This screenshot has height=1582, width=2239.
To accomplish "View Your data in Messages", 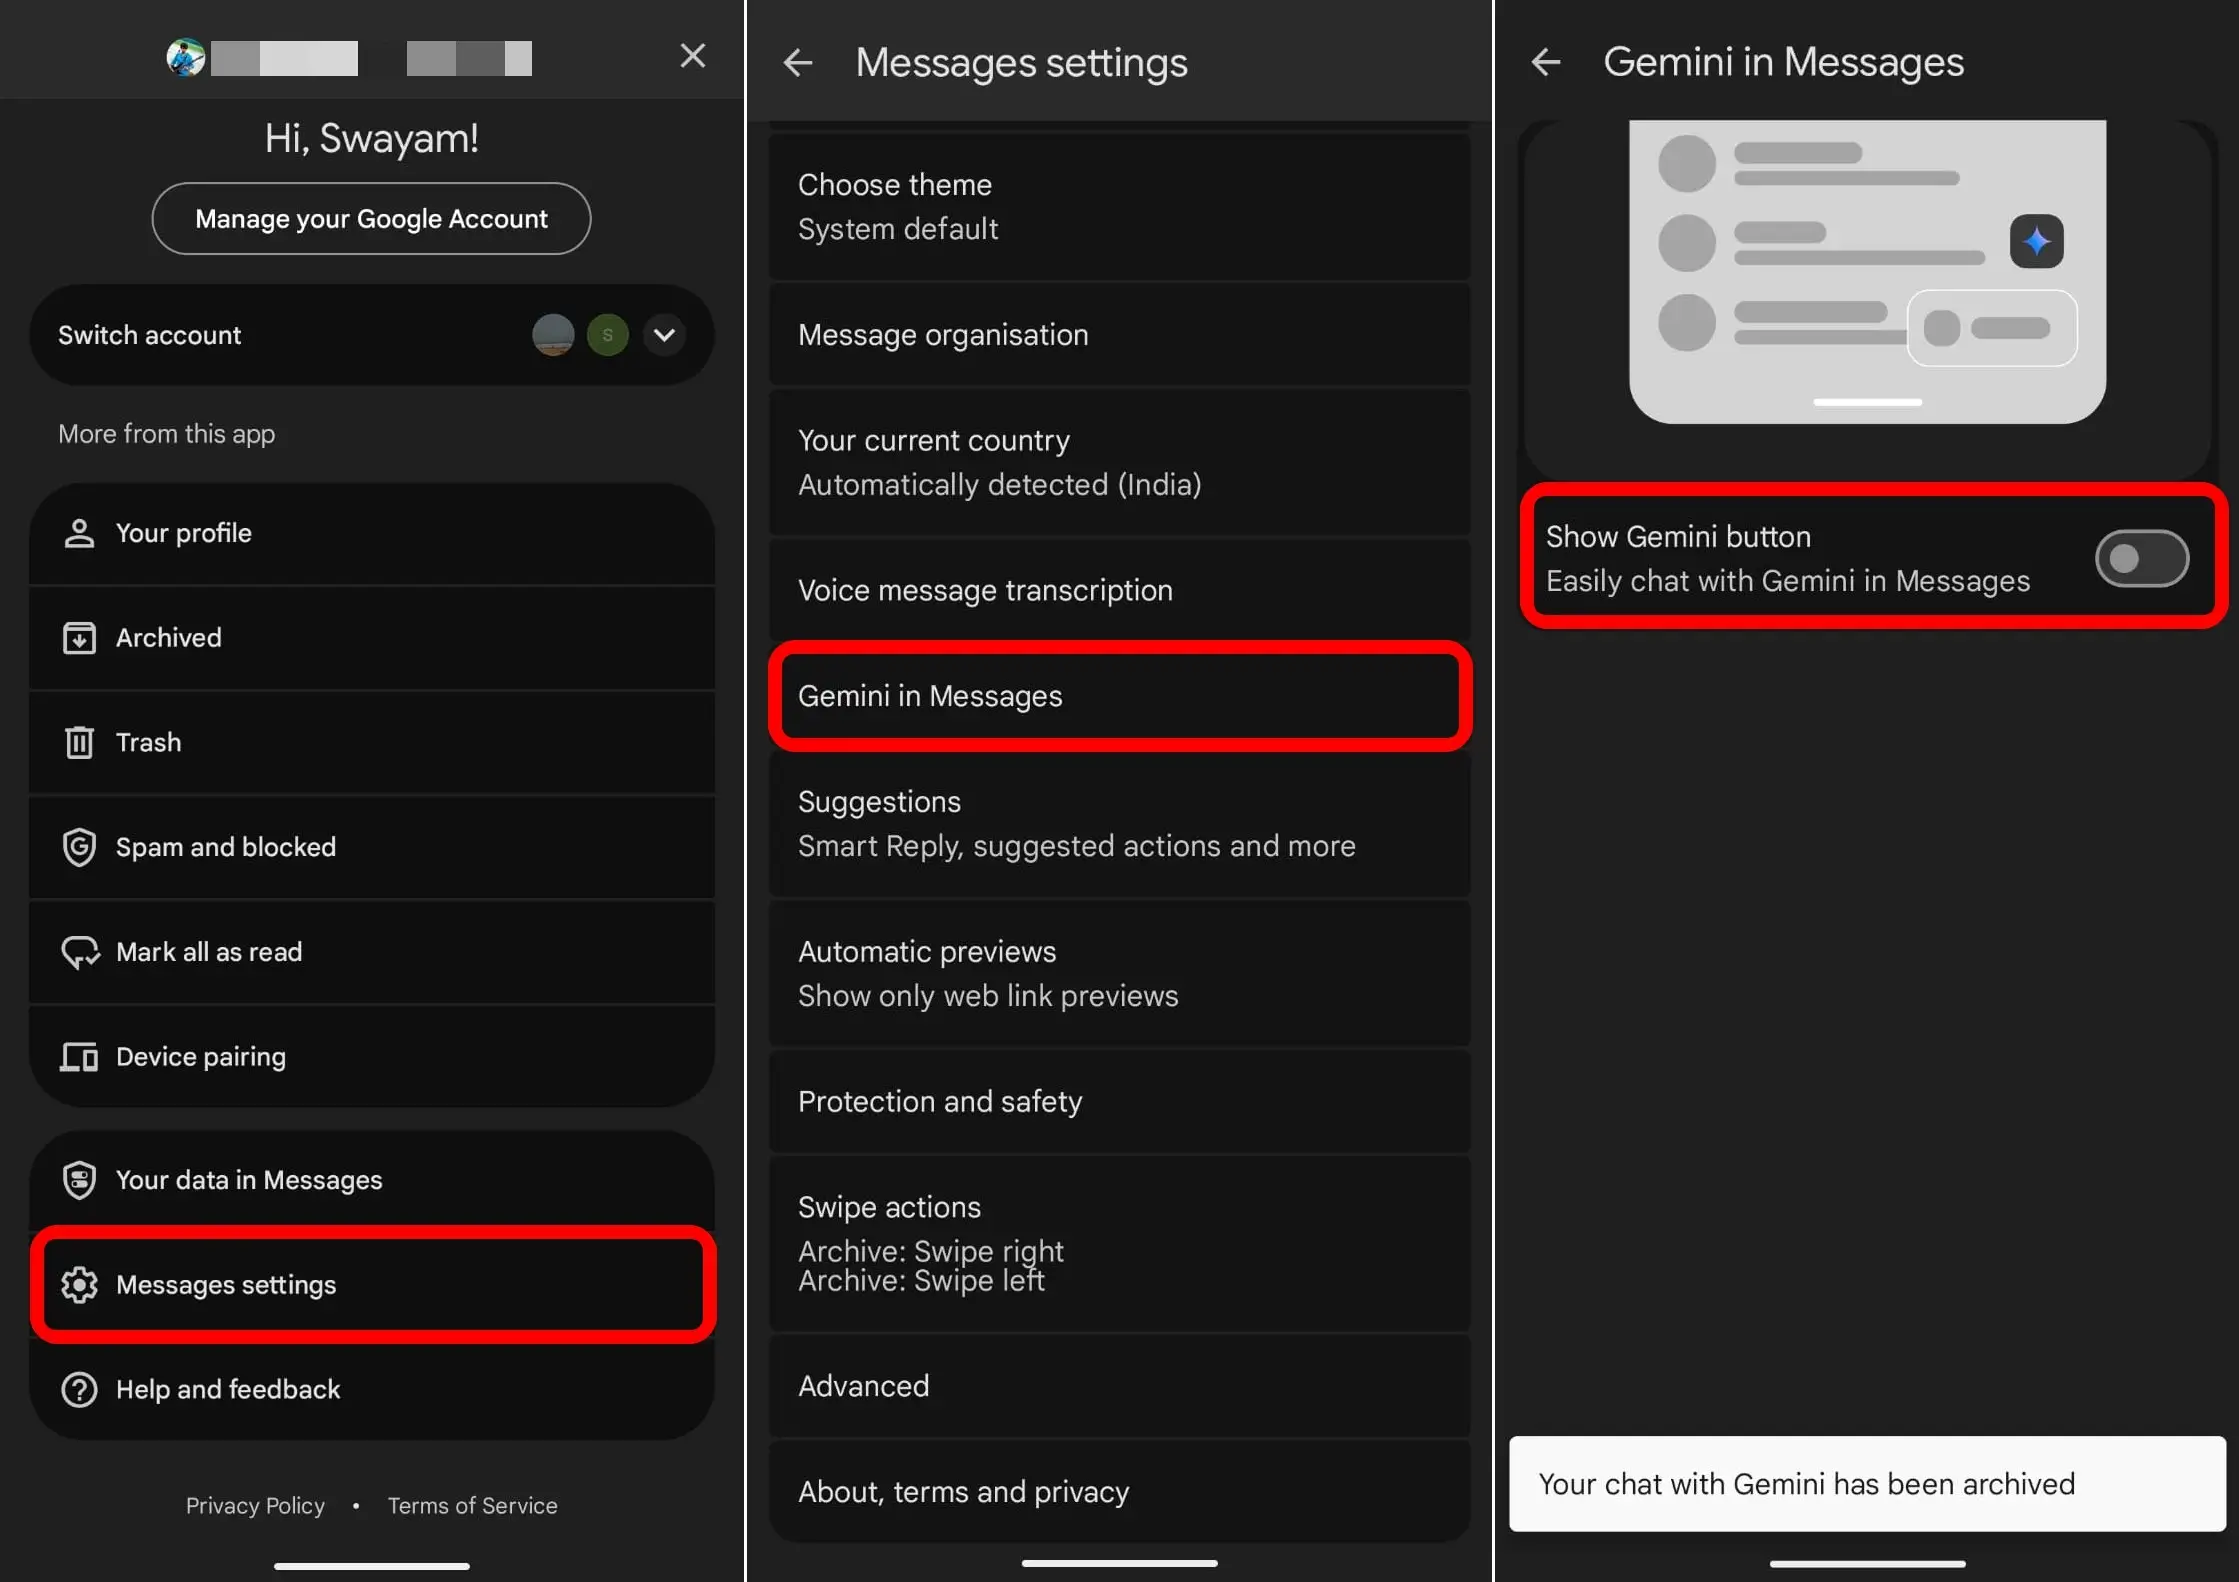I will pyautogui.click(x=248, y=1180).
